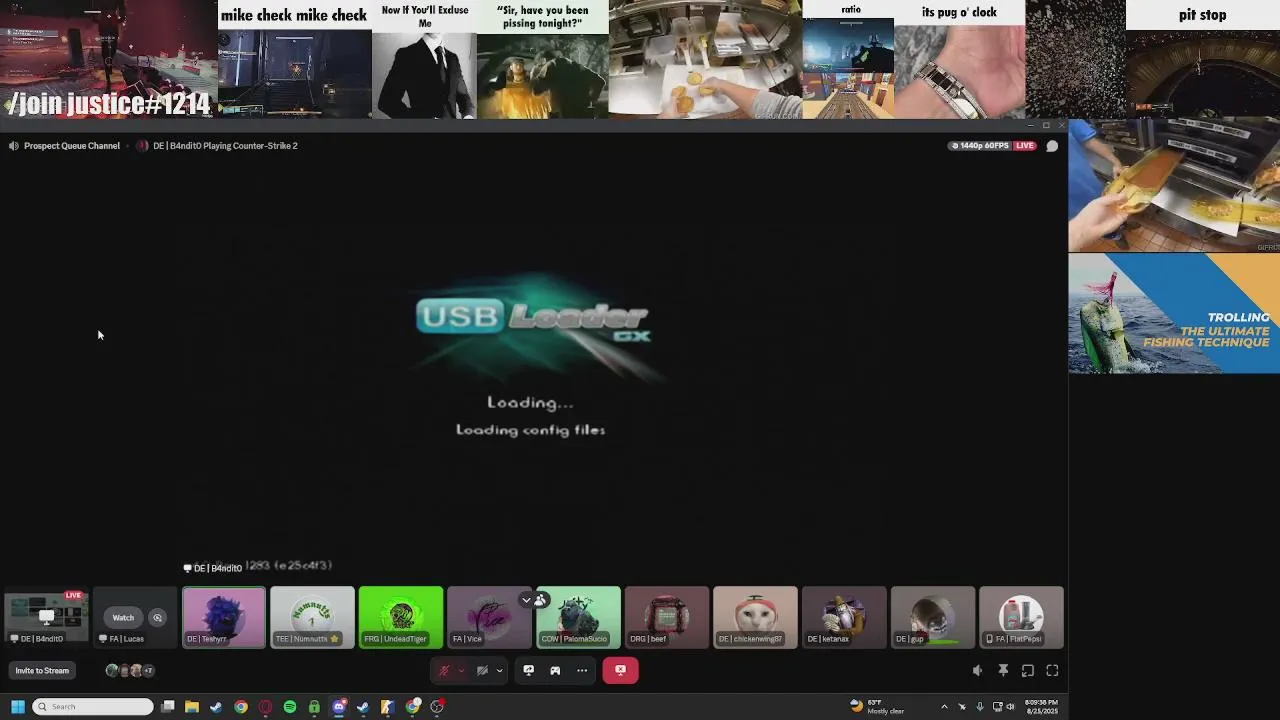Select the DE | B4ndit0 live stream tile
The width and height of the screenshot is (1280, 720).
tap(46, 617)
